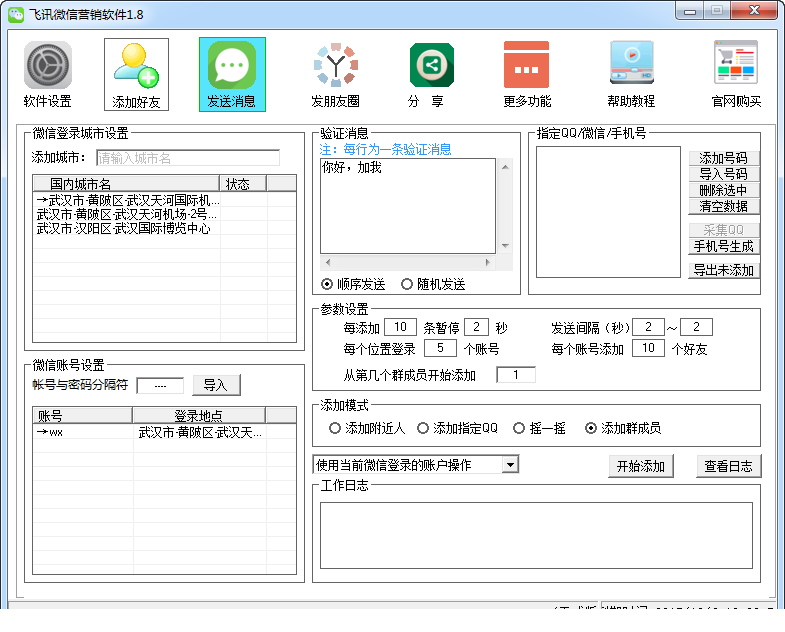Viewport: 785px width, 632px height.
Task: Click the 发送间隔 minimum seconds field
Action: 648,328
